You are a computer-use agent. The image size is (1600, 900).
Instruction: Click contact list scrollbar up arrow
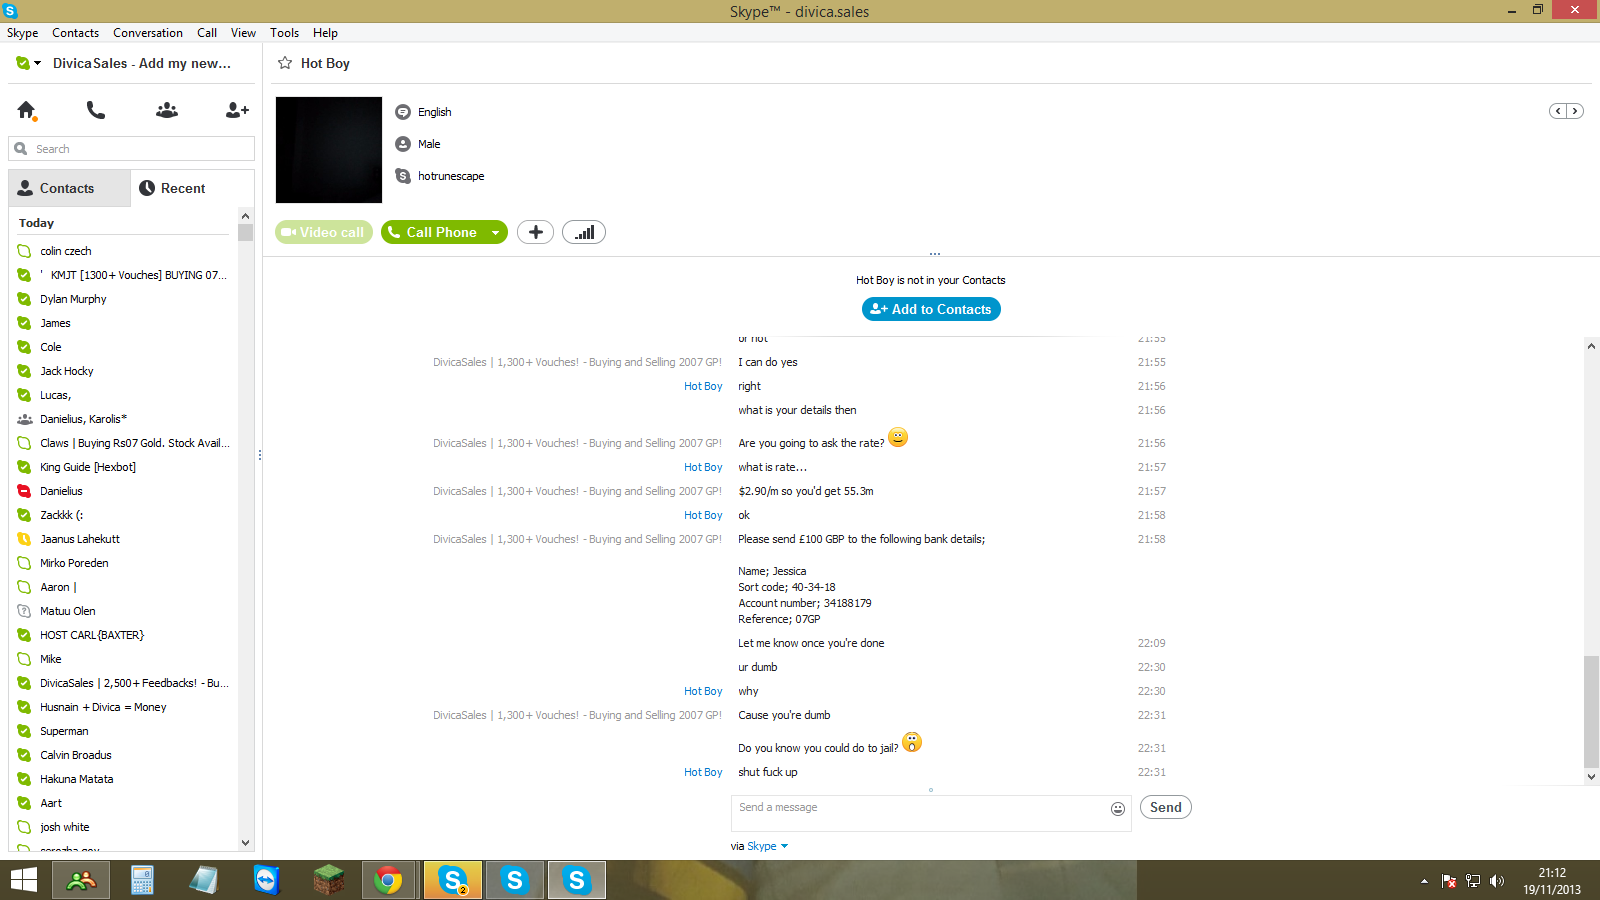tap(246, 216)
